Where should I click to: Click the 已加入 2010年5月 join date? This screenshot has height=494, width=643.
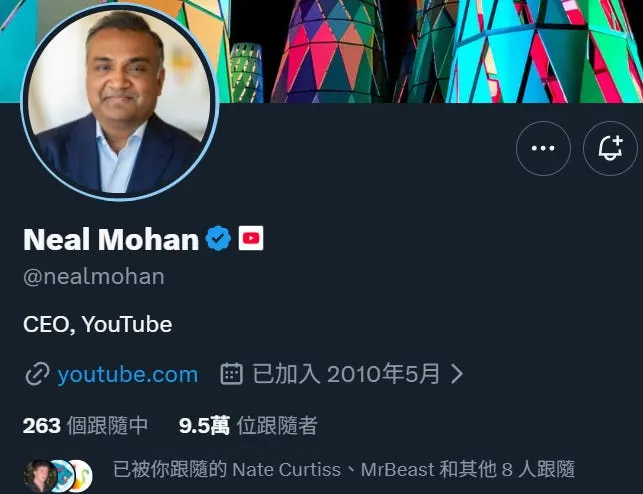point(346,374)
